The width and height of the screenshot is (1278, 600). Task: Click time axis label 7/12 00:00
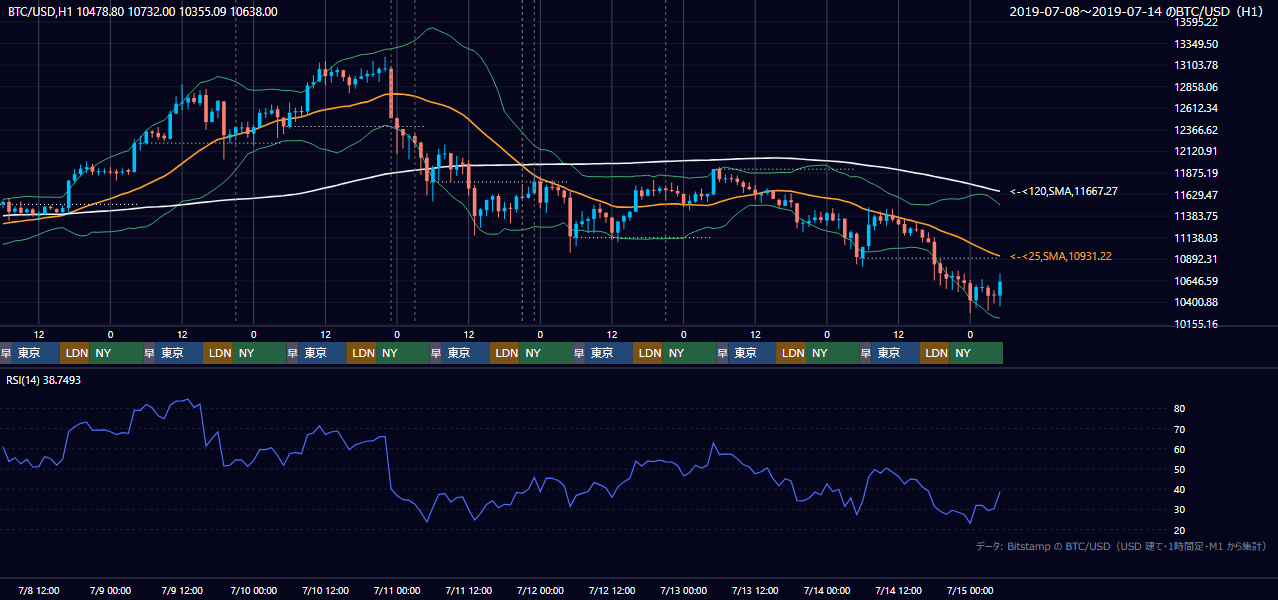coord(540,590)
